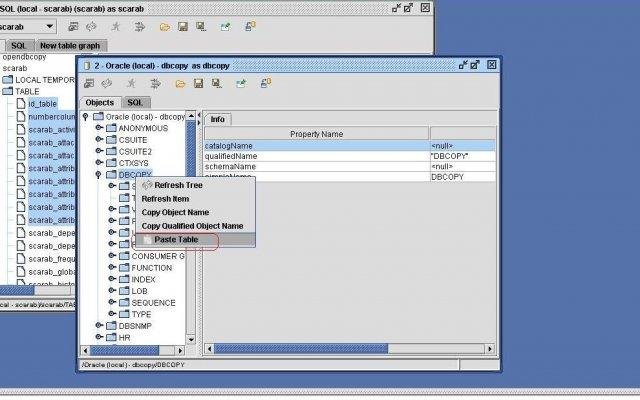The height and width of the screenshot is (400, 640).
Task: Click the new session icon in dbcopy toolbar
Action: [x=265, y=83]
